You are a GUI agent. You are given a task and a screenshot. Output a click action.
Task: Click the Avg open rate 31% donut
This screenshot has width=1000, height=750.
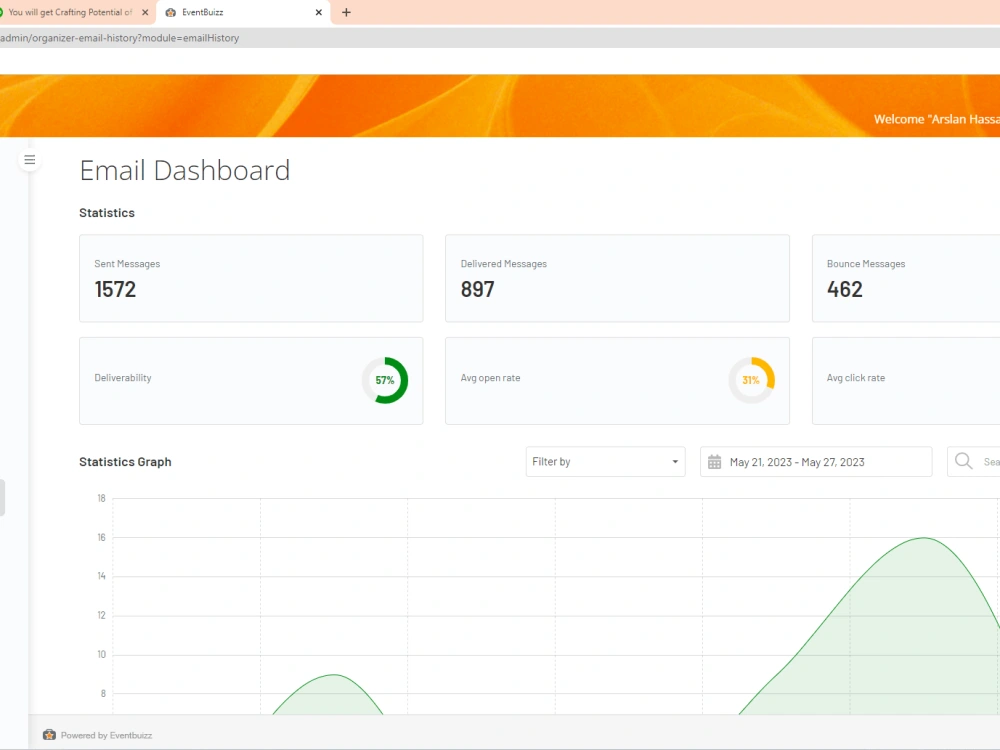click(751, 380)
